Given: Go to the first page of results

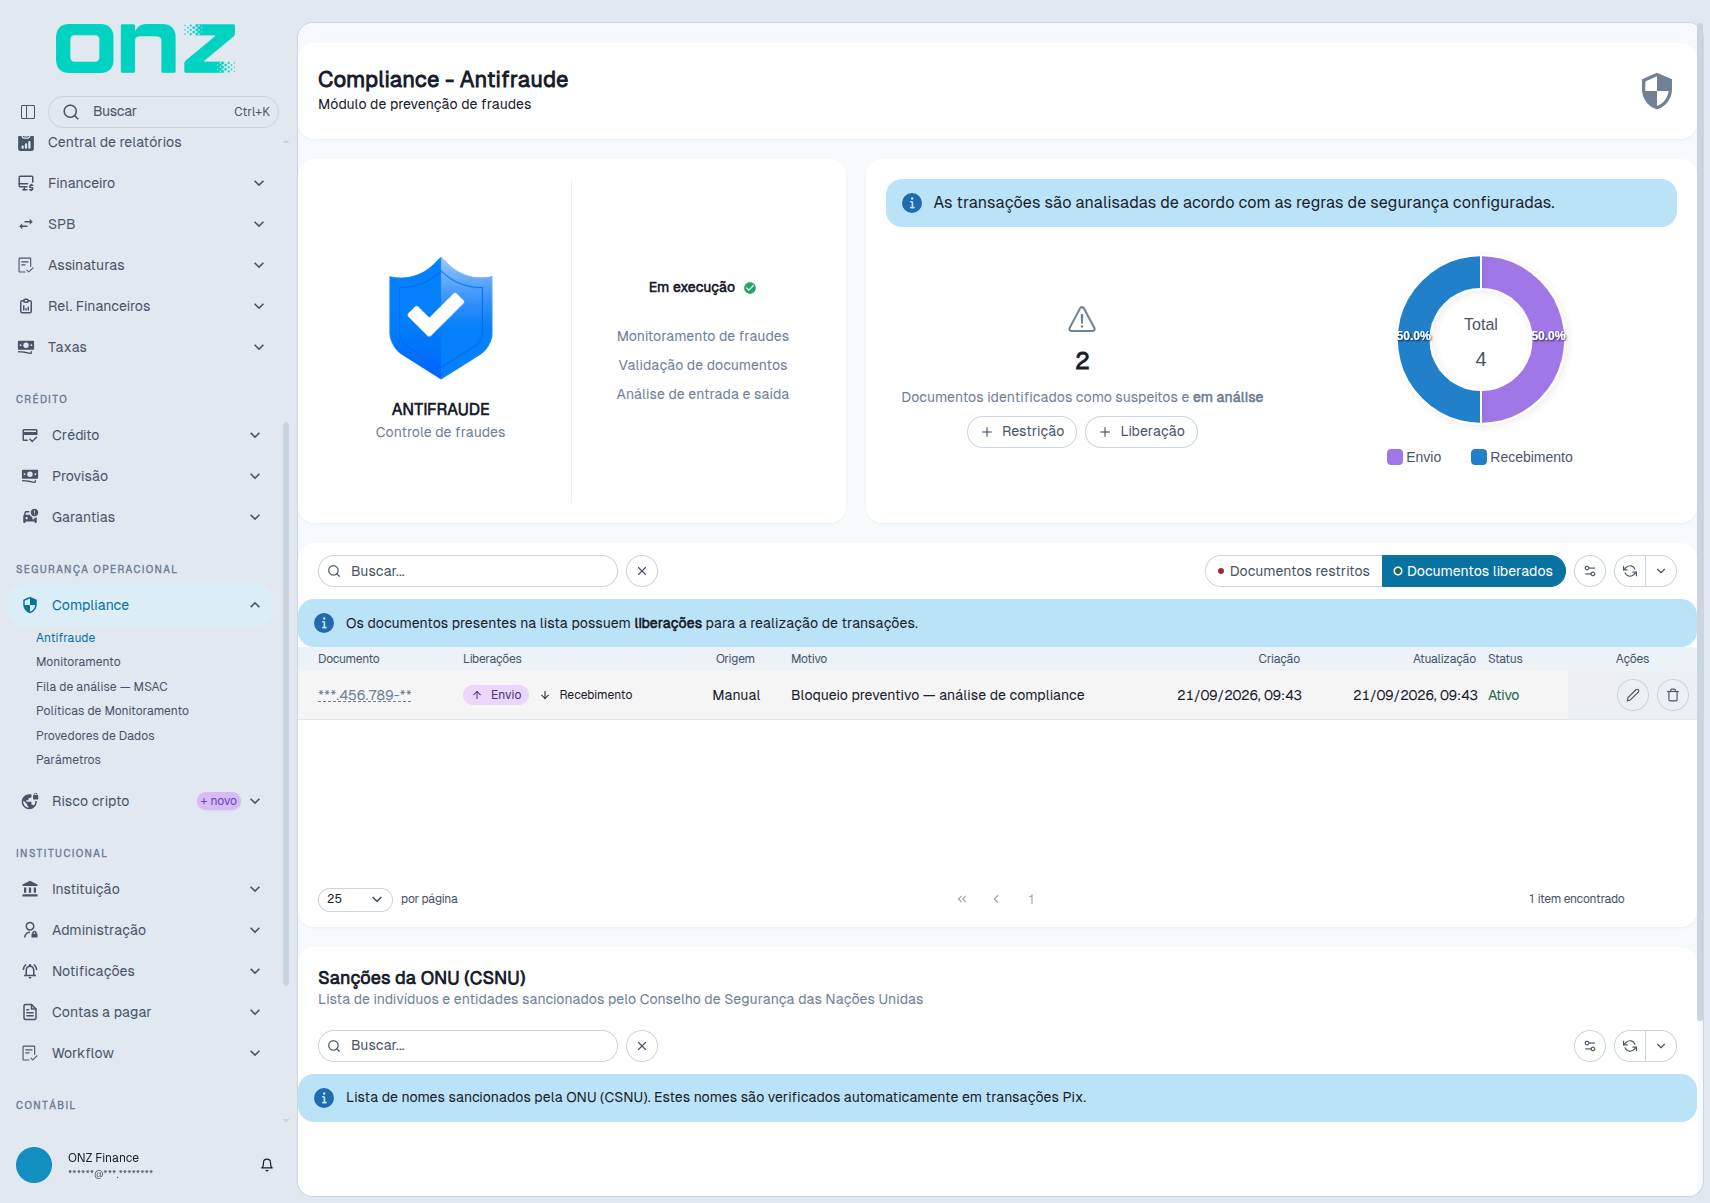Looking at the screenshot, I should [x=962, y=899].
